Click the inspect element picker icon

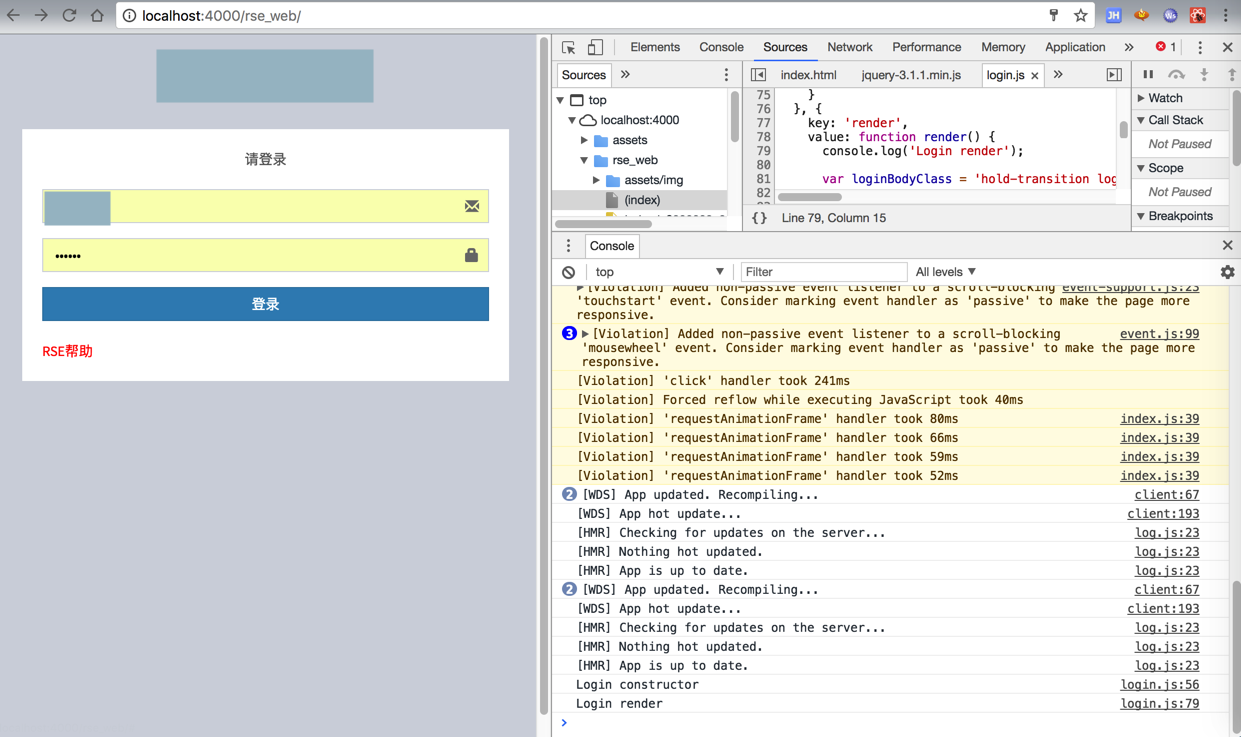pyautogui.click(x=568, y=47)
